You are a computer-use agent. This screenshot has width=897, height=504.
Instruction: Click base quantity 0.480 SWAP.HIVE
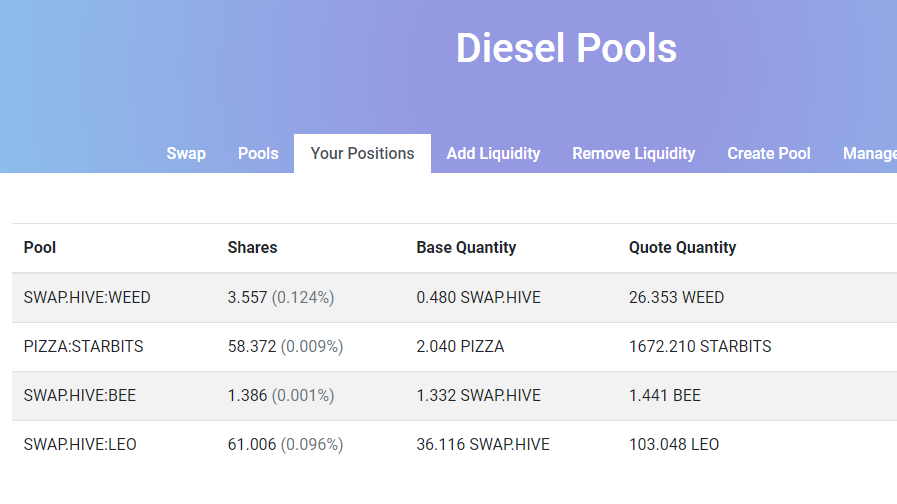pyautogui.click(x=478, y=297)
